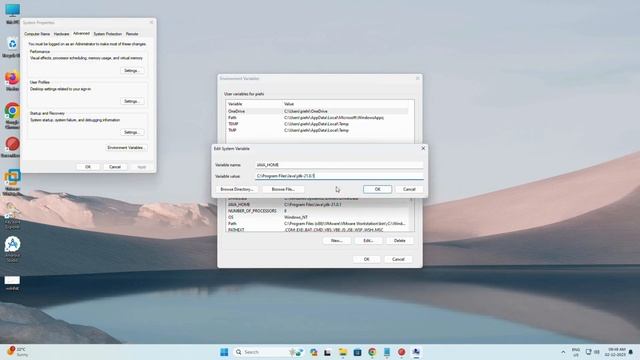Click Cancel in the System Properties window
Viewport: 640px width, 360px height.
pos(115,167)
